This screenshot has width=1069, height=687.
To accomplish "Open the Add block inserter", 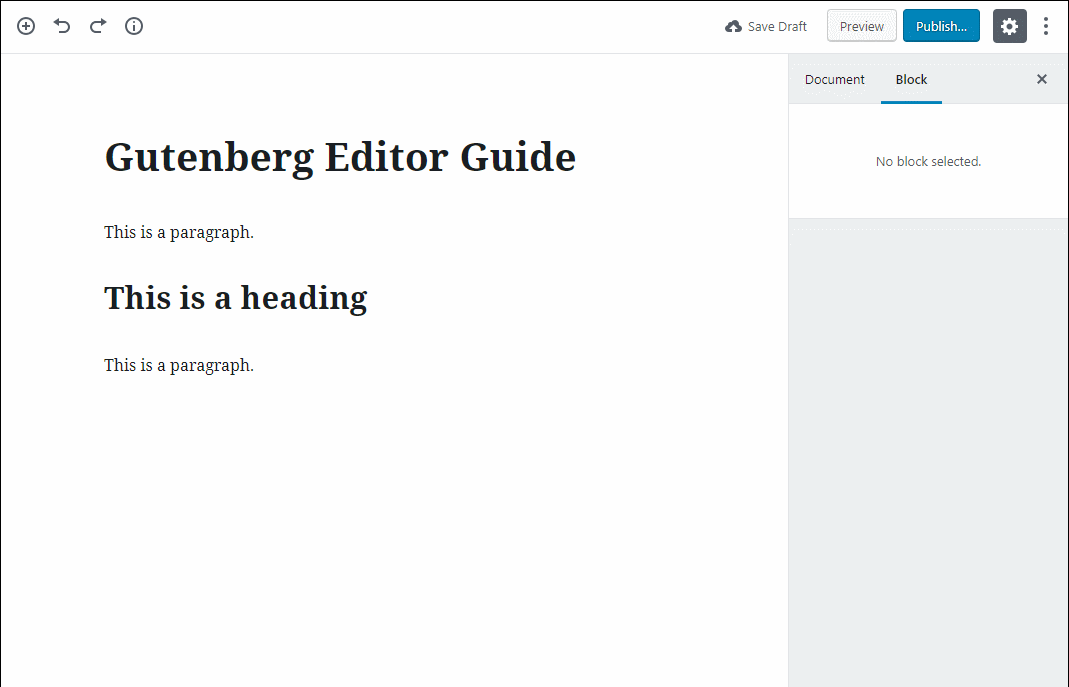I will click(x=26, y=27).
